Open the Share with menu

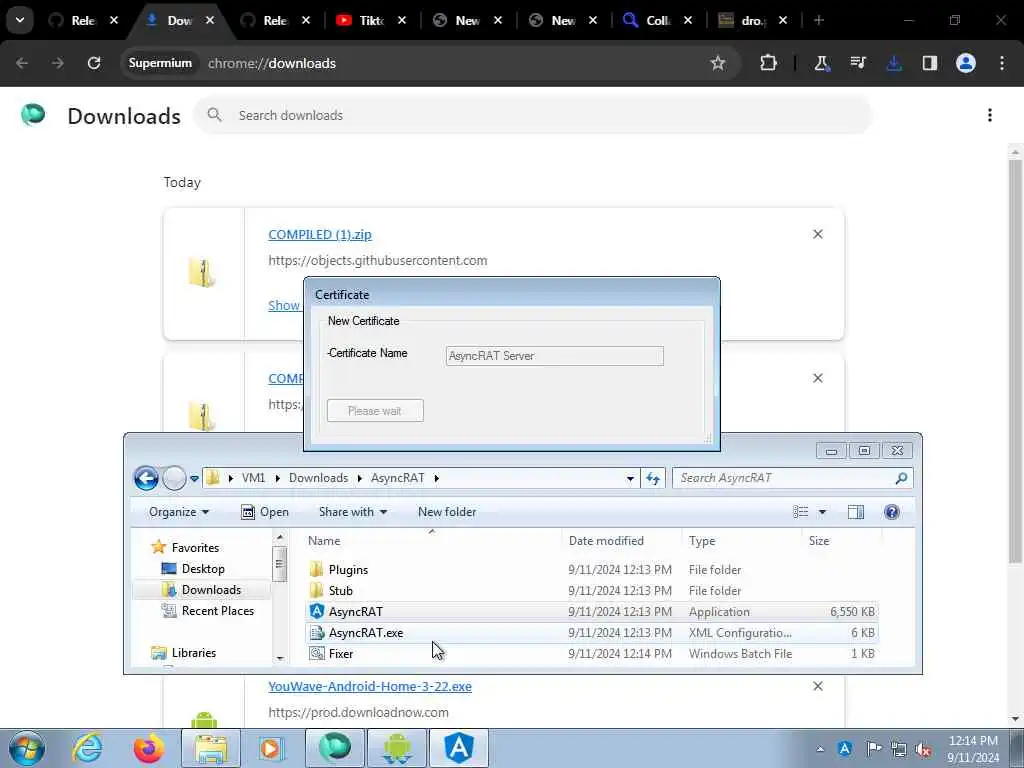pos(353,512)
